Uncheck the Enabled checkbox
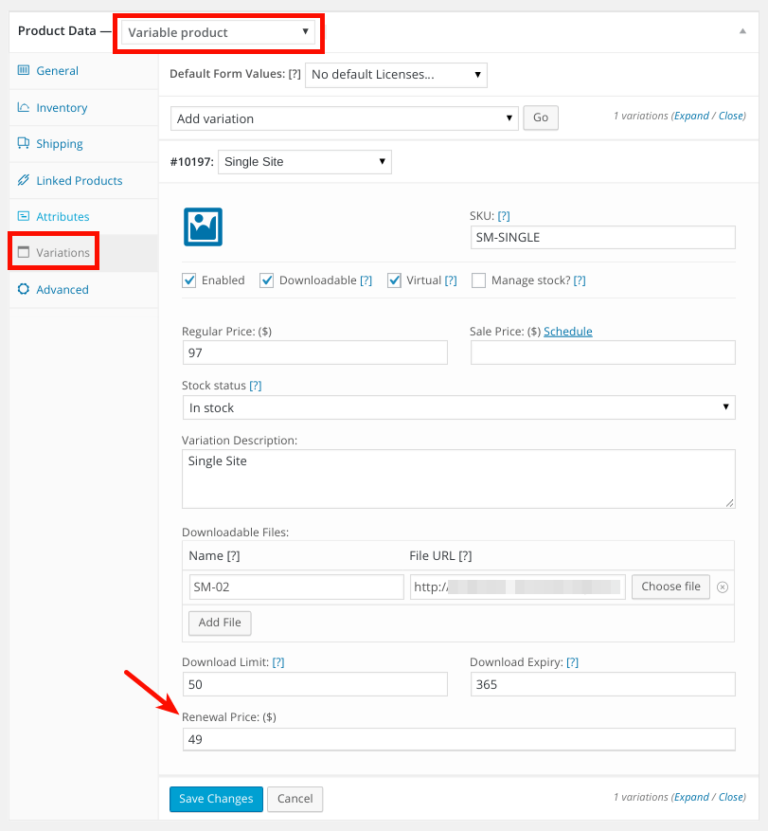The image size is (768, 831). 189,280
